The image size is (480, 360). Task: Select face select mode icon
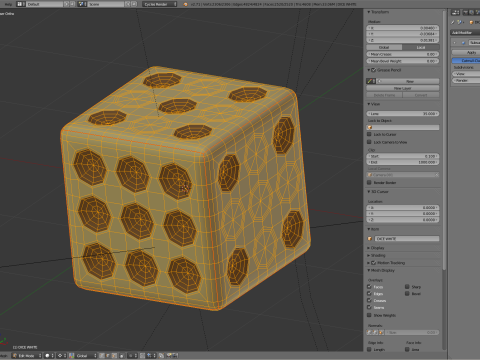114,356
